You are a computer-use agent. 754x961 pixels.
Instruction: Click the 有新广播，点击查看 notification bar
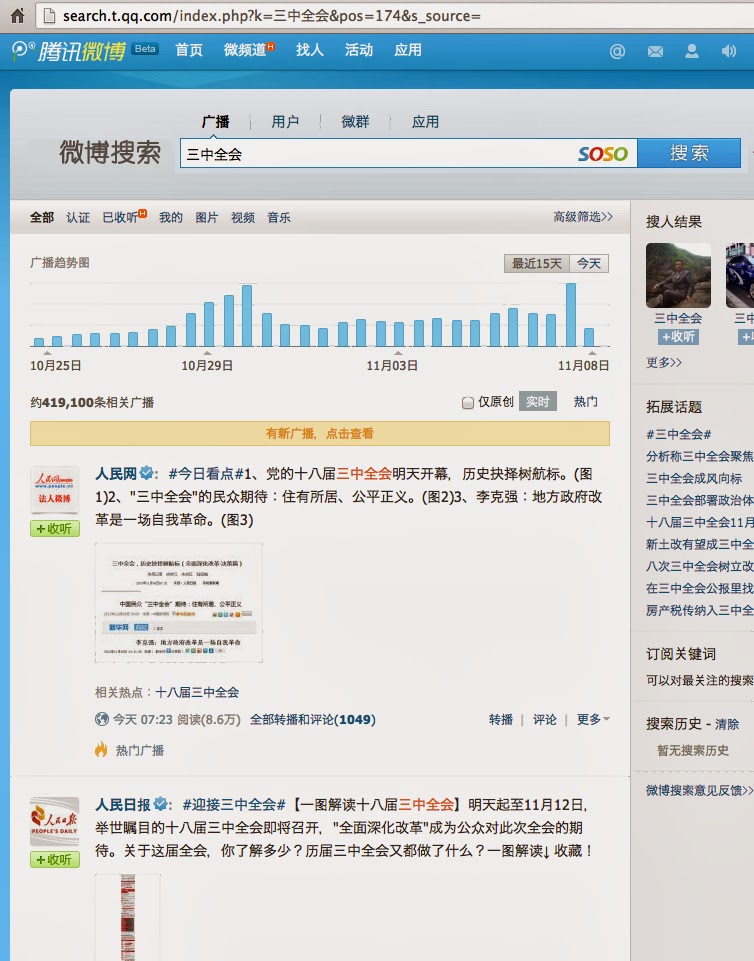click(320, 433)
